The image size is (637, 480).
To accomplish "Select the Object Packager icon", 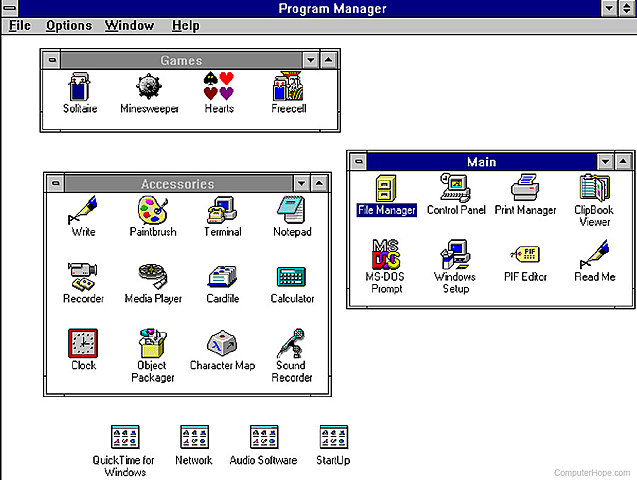I will click(152, 343).
